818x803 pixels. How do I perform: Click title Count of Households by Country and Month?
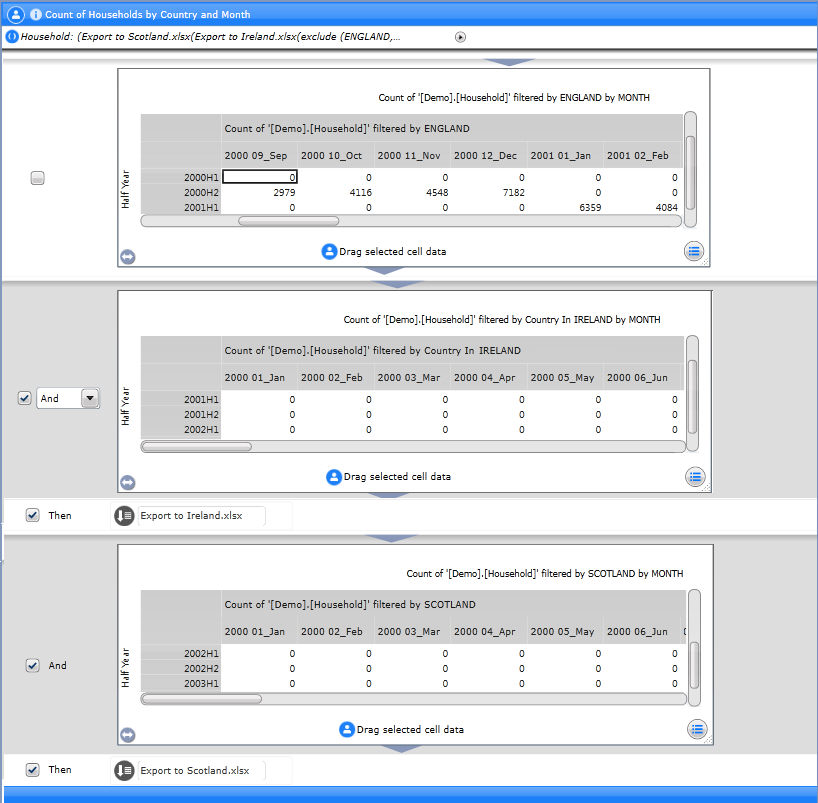point(148,15)
